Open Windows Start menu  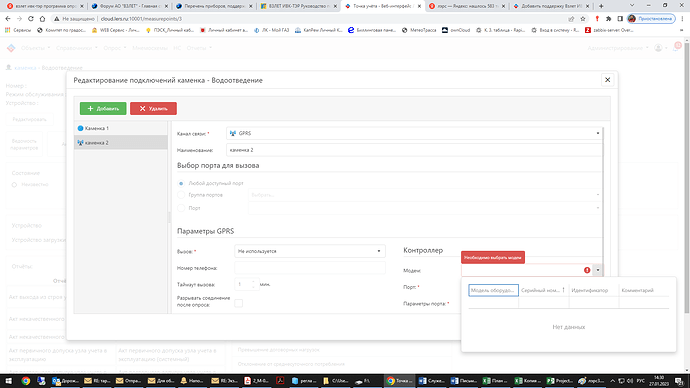[8, 381]
